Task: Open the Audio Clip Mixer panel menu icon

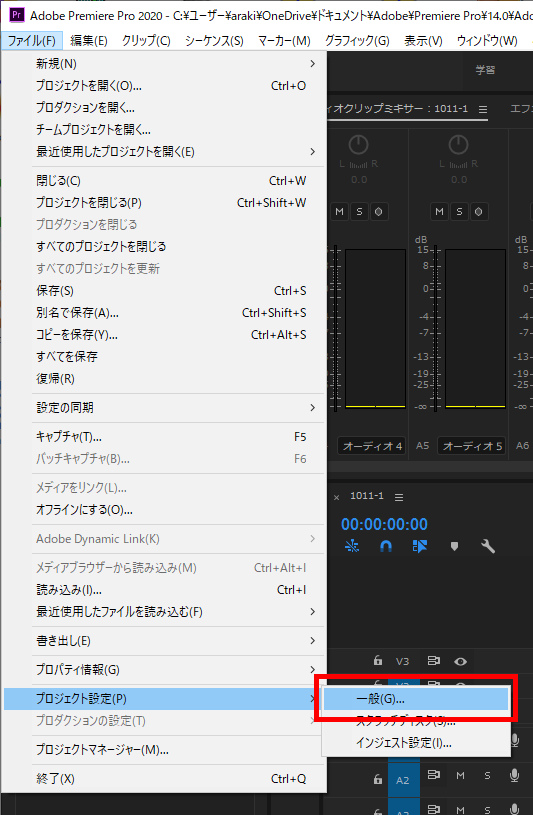Action: coord(483,109)
